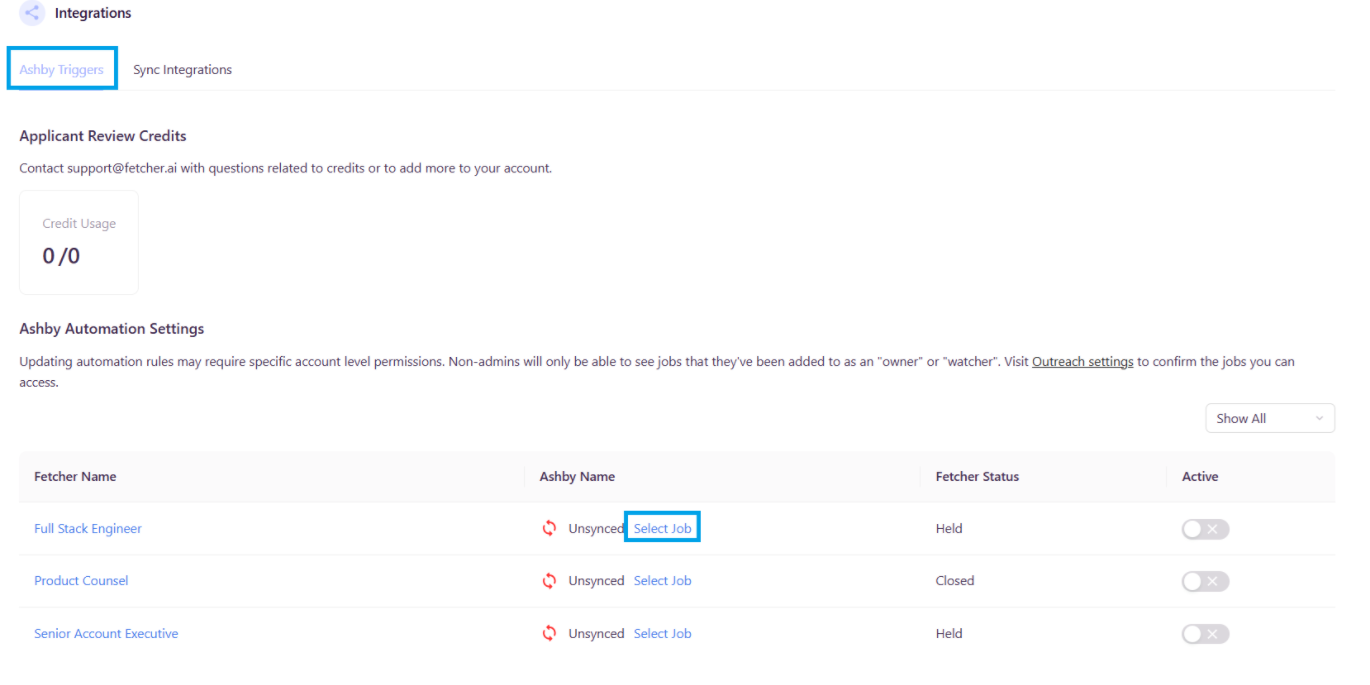The width and height of the screenshot is (1370, 685).
Task: Click the Credit Usage card
Action: tap(79, 243)
